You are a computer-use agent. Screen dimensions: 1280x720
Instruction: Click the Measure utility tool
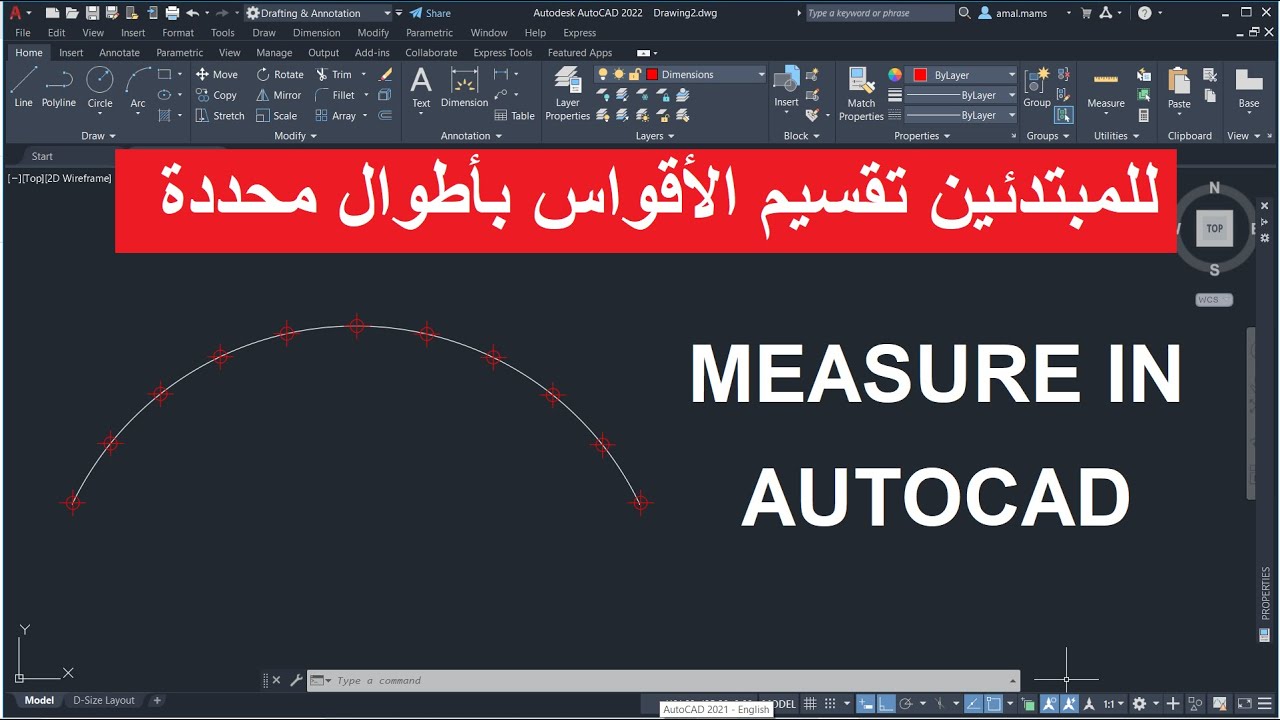(1106, 88)
